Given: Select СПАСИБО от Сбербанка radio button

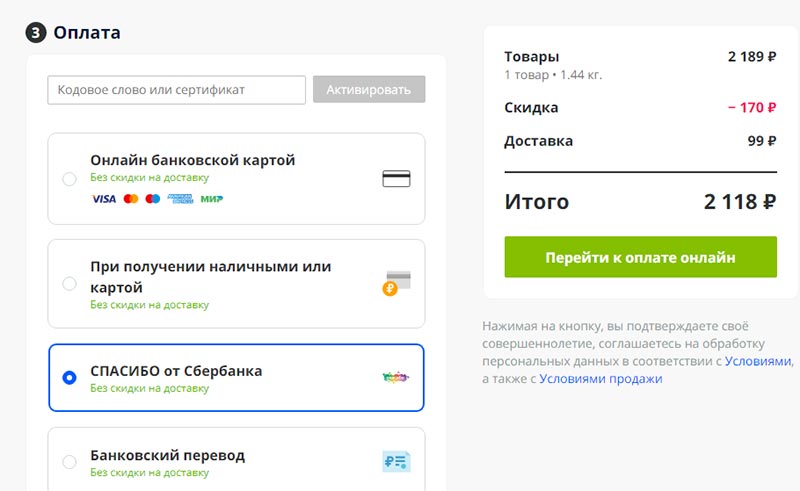Looking at the screenshot, I should [69, 378].
